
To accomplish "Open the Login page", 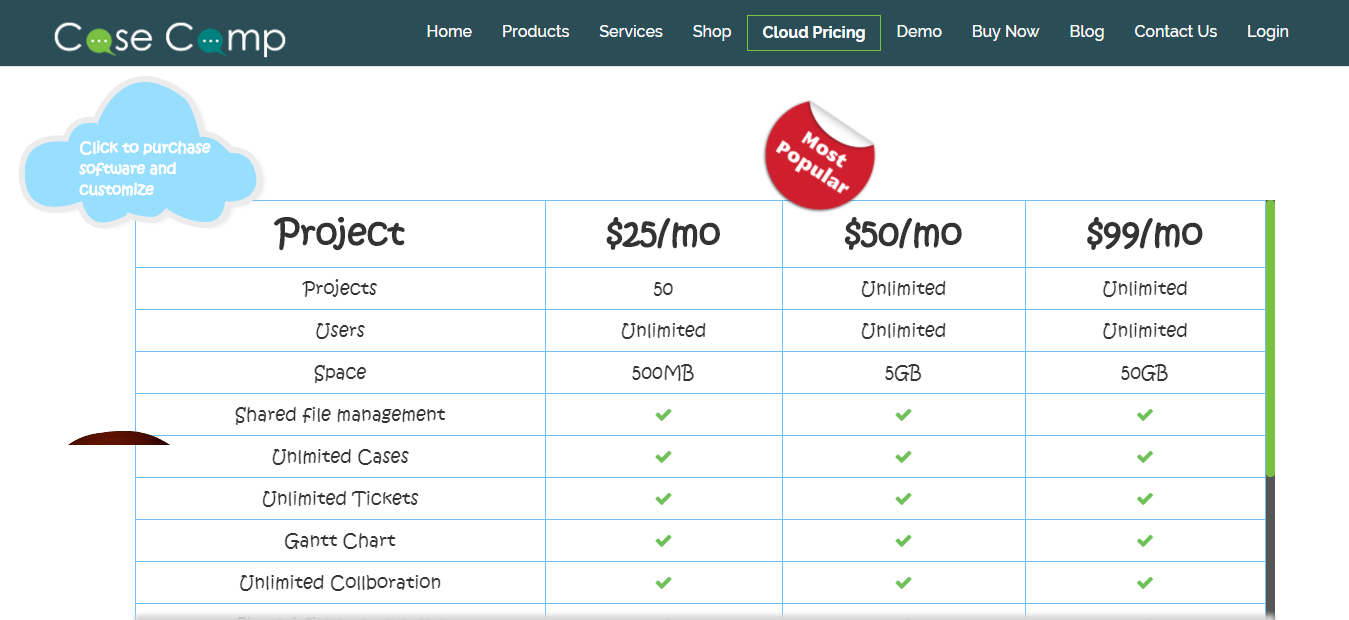I will pos(1267,31).
